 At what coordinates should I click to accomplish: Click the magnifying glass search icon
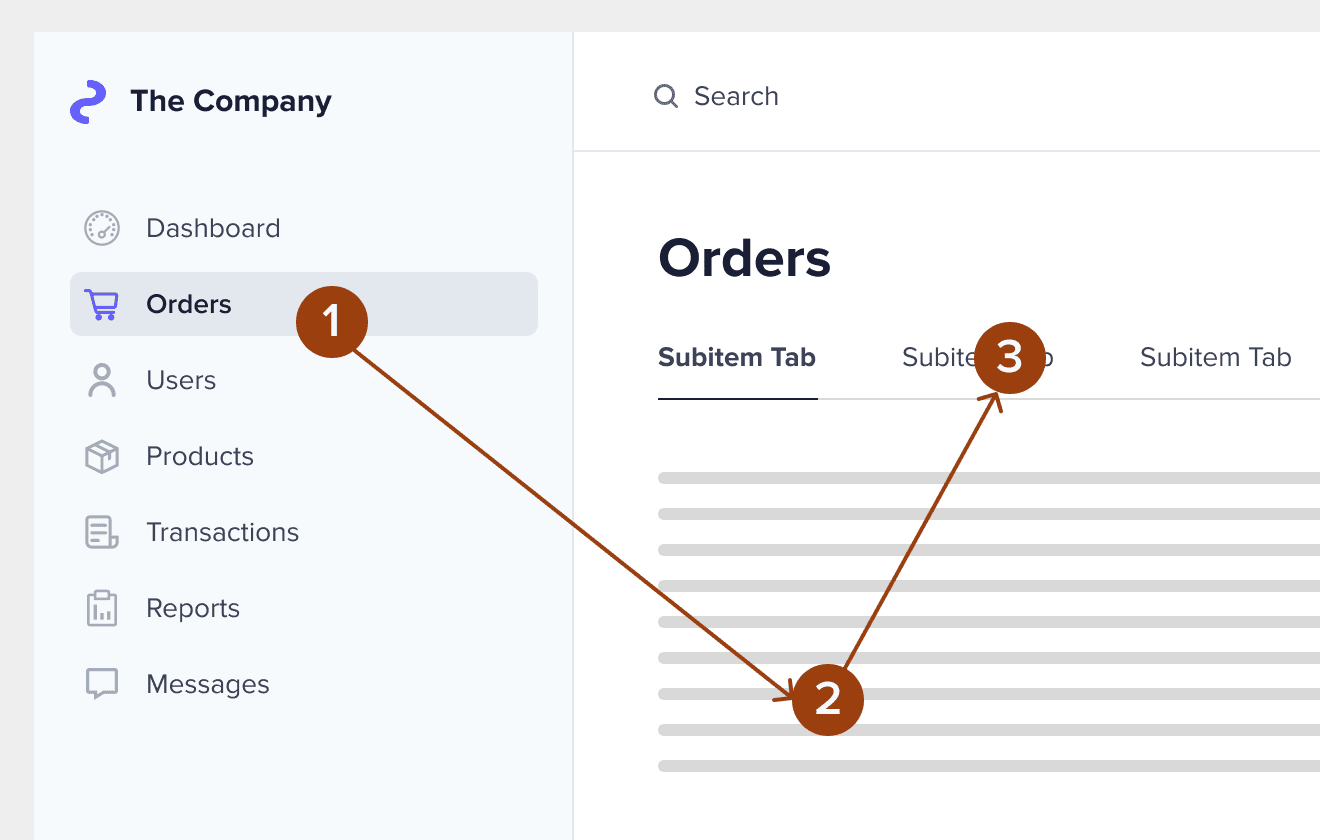tap(666, 96)
